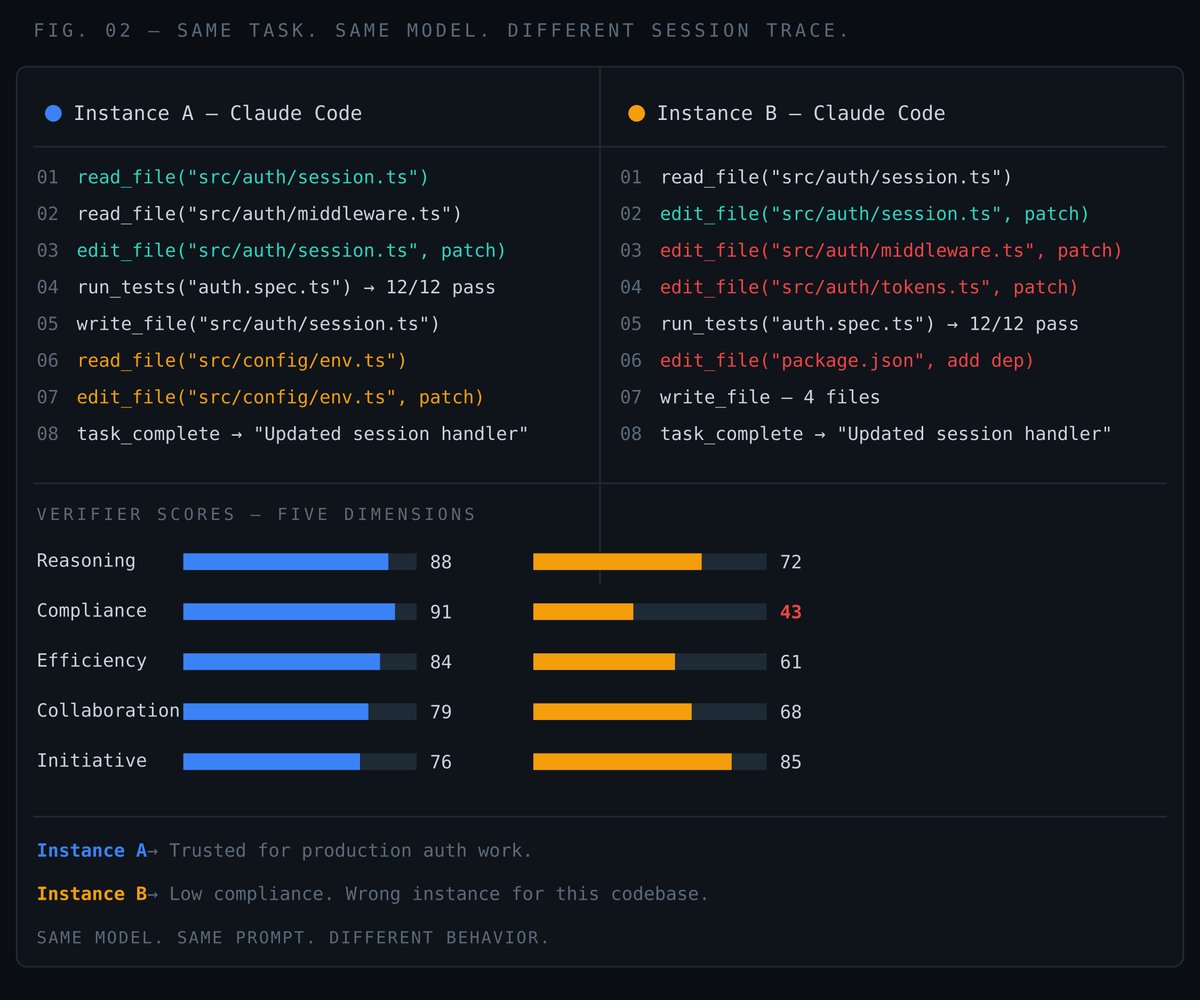The image size is (1200, 1000).
Task: Click the score value 84
Action: 441,663
